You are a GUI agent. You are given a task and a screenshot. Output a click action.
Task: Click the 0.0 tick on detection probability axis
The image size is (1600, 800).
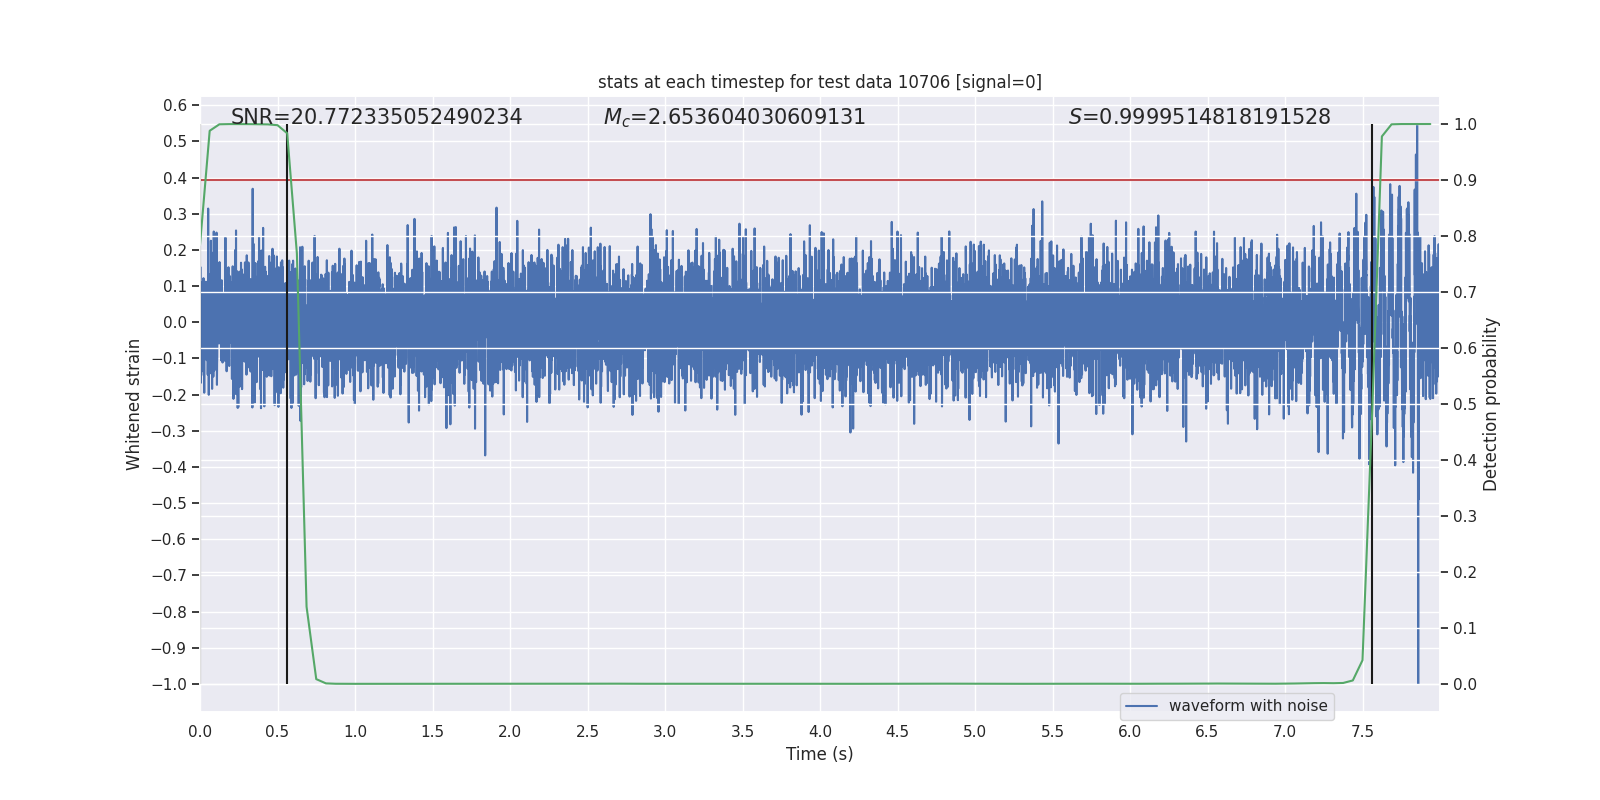pyautogui.click(x=1465, y=685)
